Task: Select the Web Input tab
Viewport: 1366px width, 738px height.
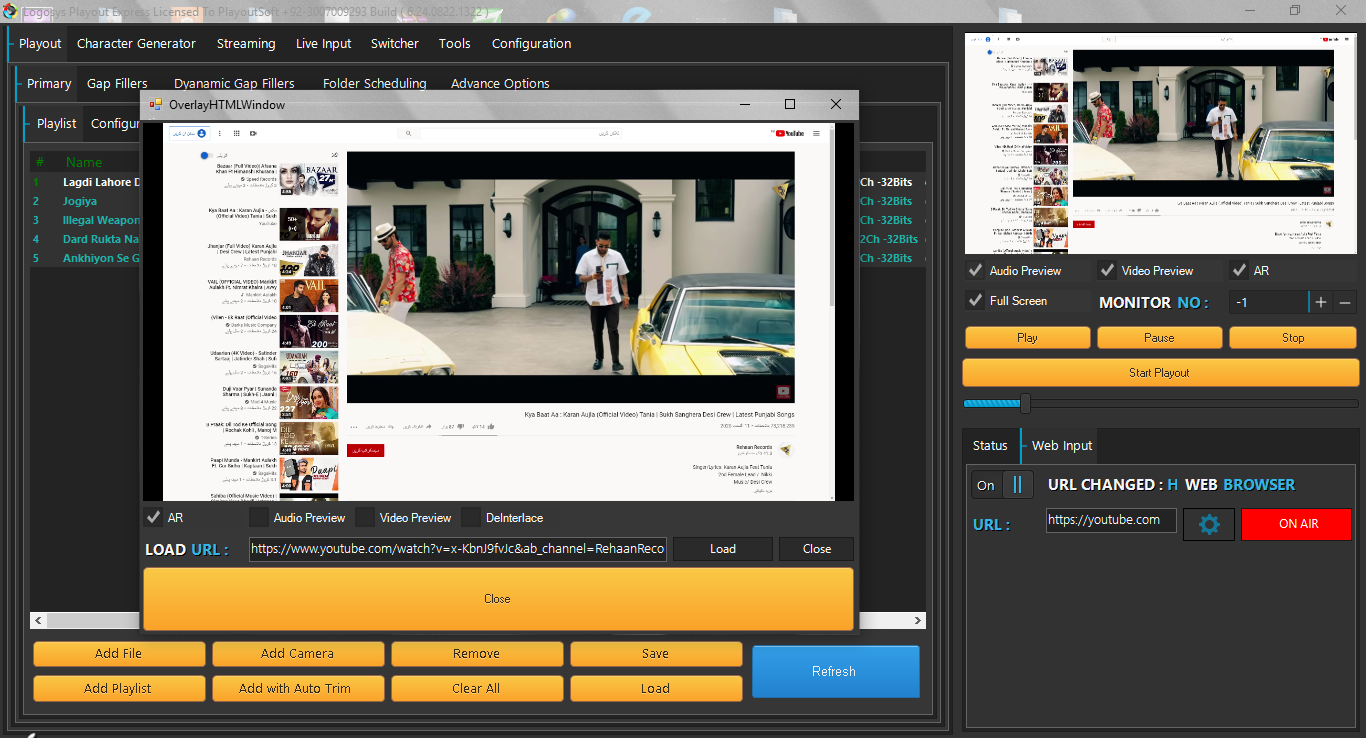Action: tap(1062, 445)
